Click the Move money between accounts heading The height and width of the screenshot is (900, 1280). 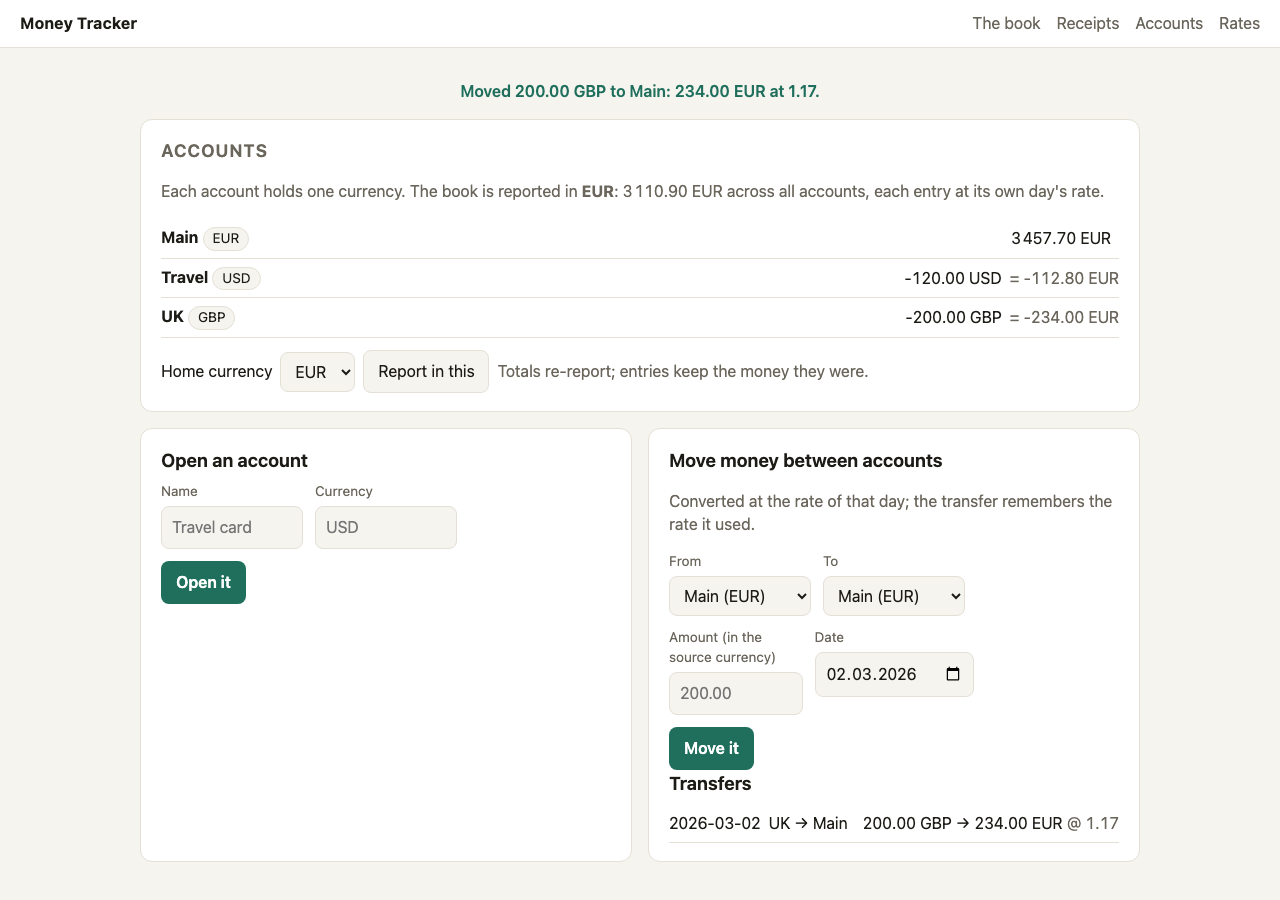806,460
